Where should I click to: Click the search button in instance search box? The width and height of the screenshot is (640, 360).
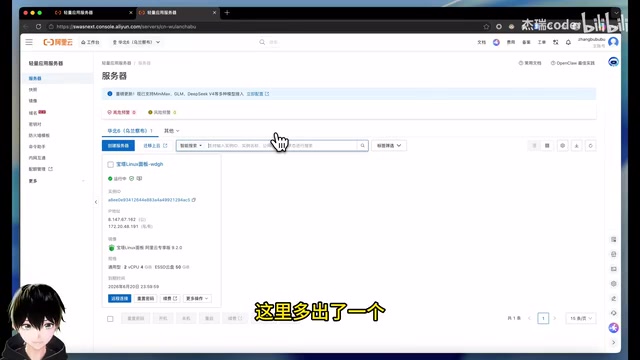362,146
